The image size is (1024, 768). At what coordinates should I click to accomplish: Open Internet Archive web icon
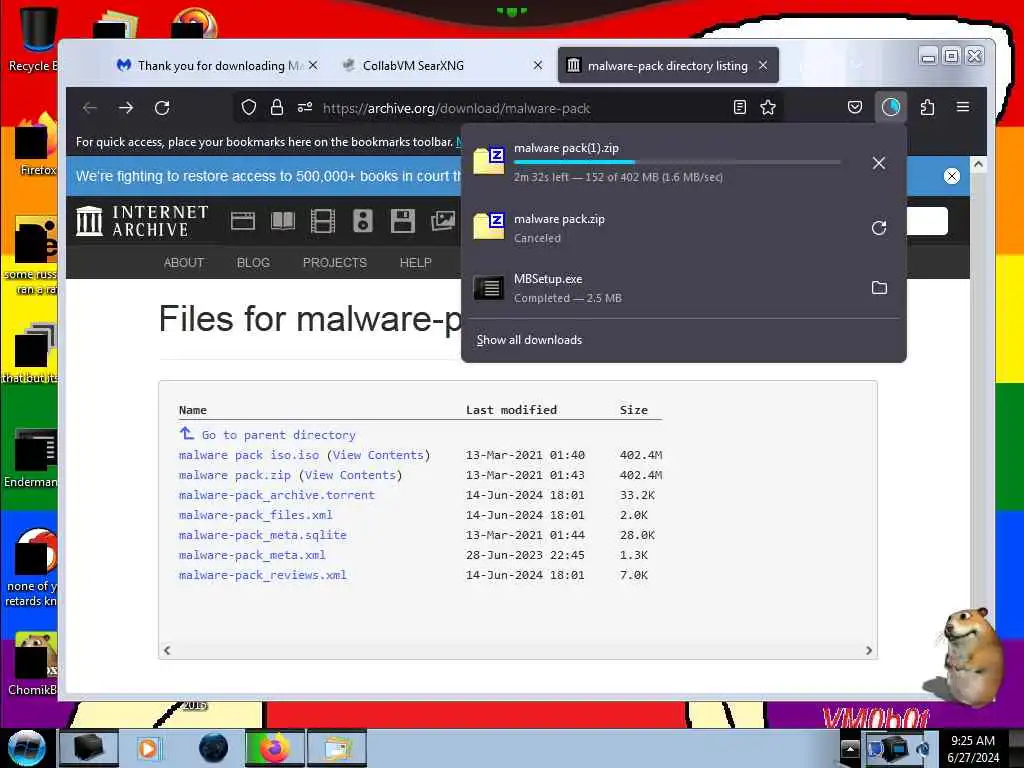pyautogui.click(x=242, y=221)
